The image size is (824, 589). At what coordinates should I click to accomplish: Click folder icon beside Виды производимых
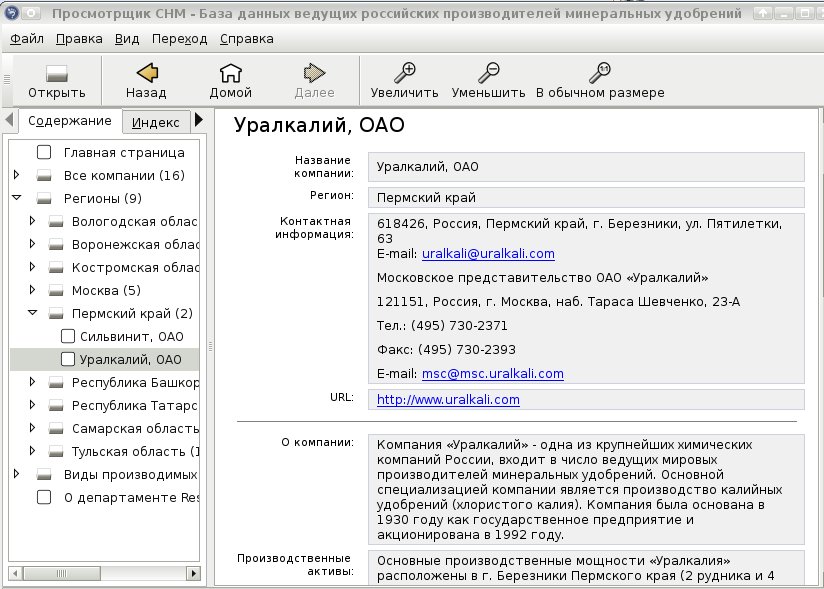pos(44,474)
